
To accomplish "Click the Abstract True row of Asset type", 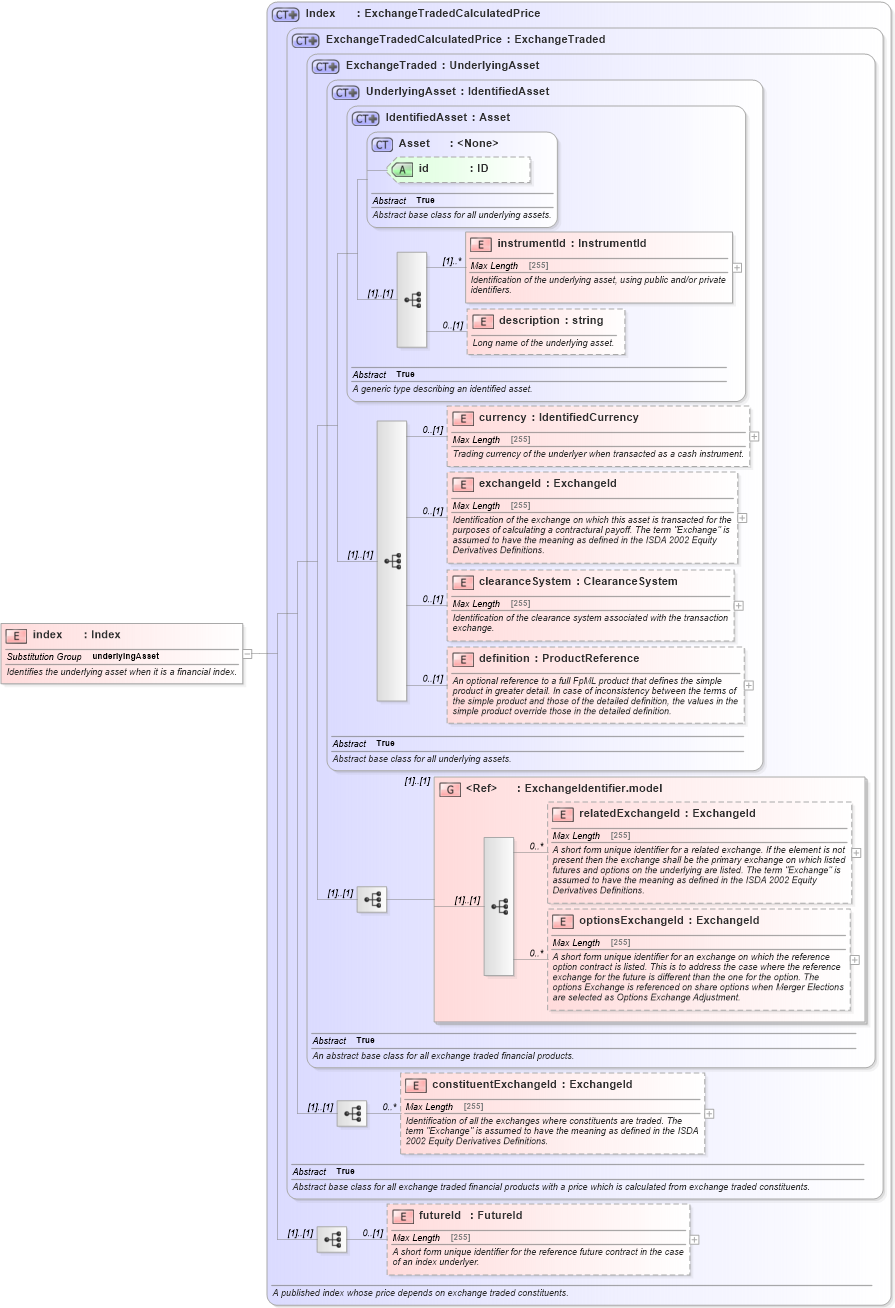I will [462, 201].
